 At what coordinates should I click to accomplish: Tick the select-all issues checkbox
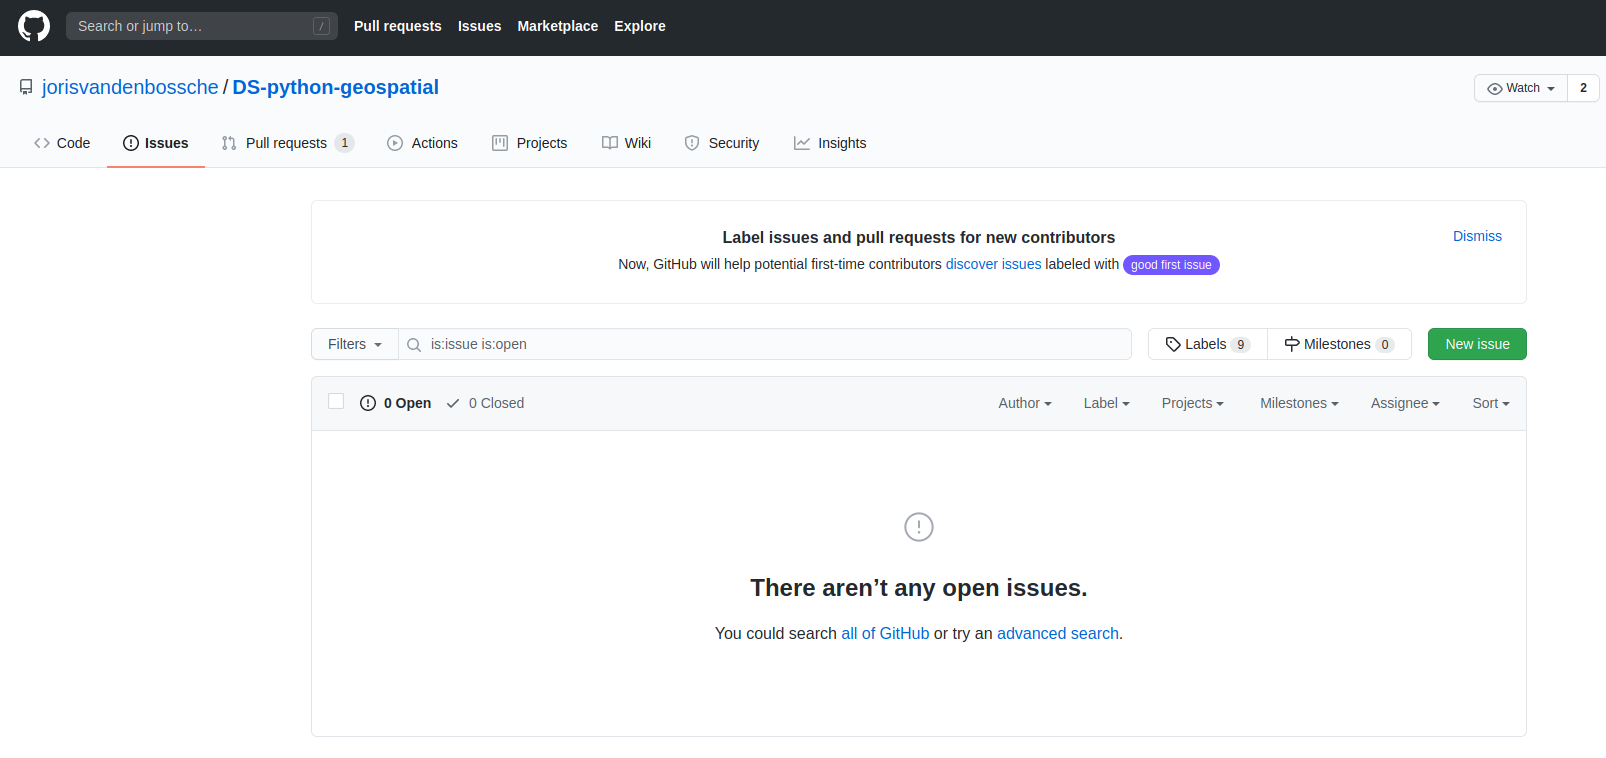(x=336, y=402)
